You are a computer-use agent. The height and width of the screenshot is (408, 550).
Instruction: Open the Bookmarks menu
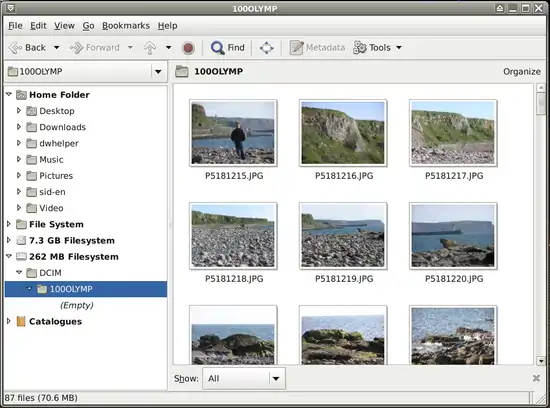[x=126, y=26]
